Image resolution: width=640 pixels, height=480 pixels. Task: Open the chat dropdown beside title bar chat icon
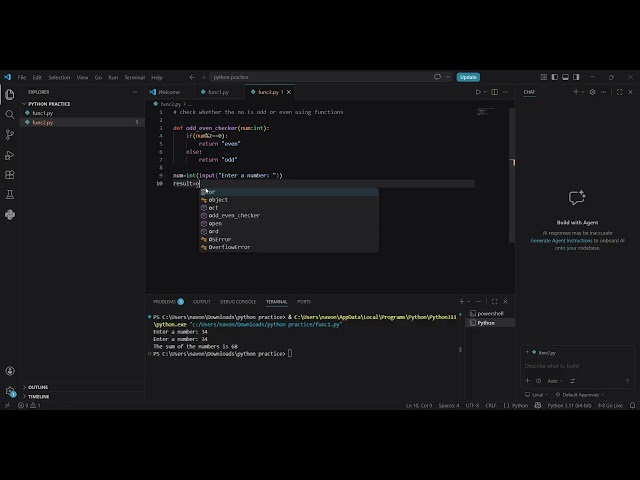(447, 77)
